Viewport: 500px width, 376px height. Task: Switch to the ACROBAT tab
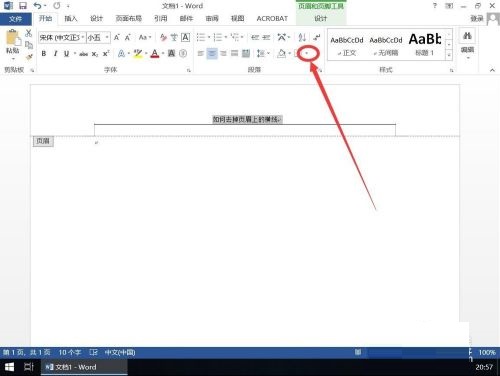(272, 19)
